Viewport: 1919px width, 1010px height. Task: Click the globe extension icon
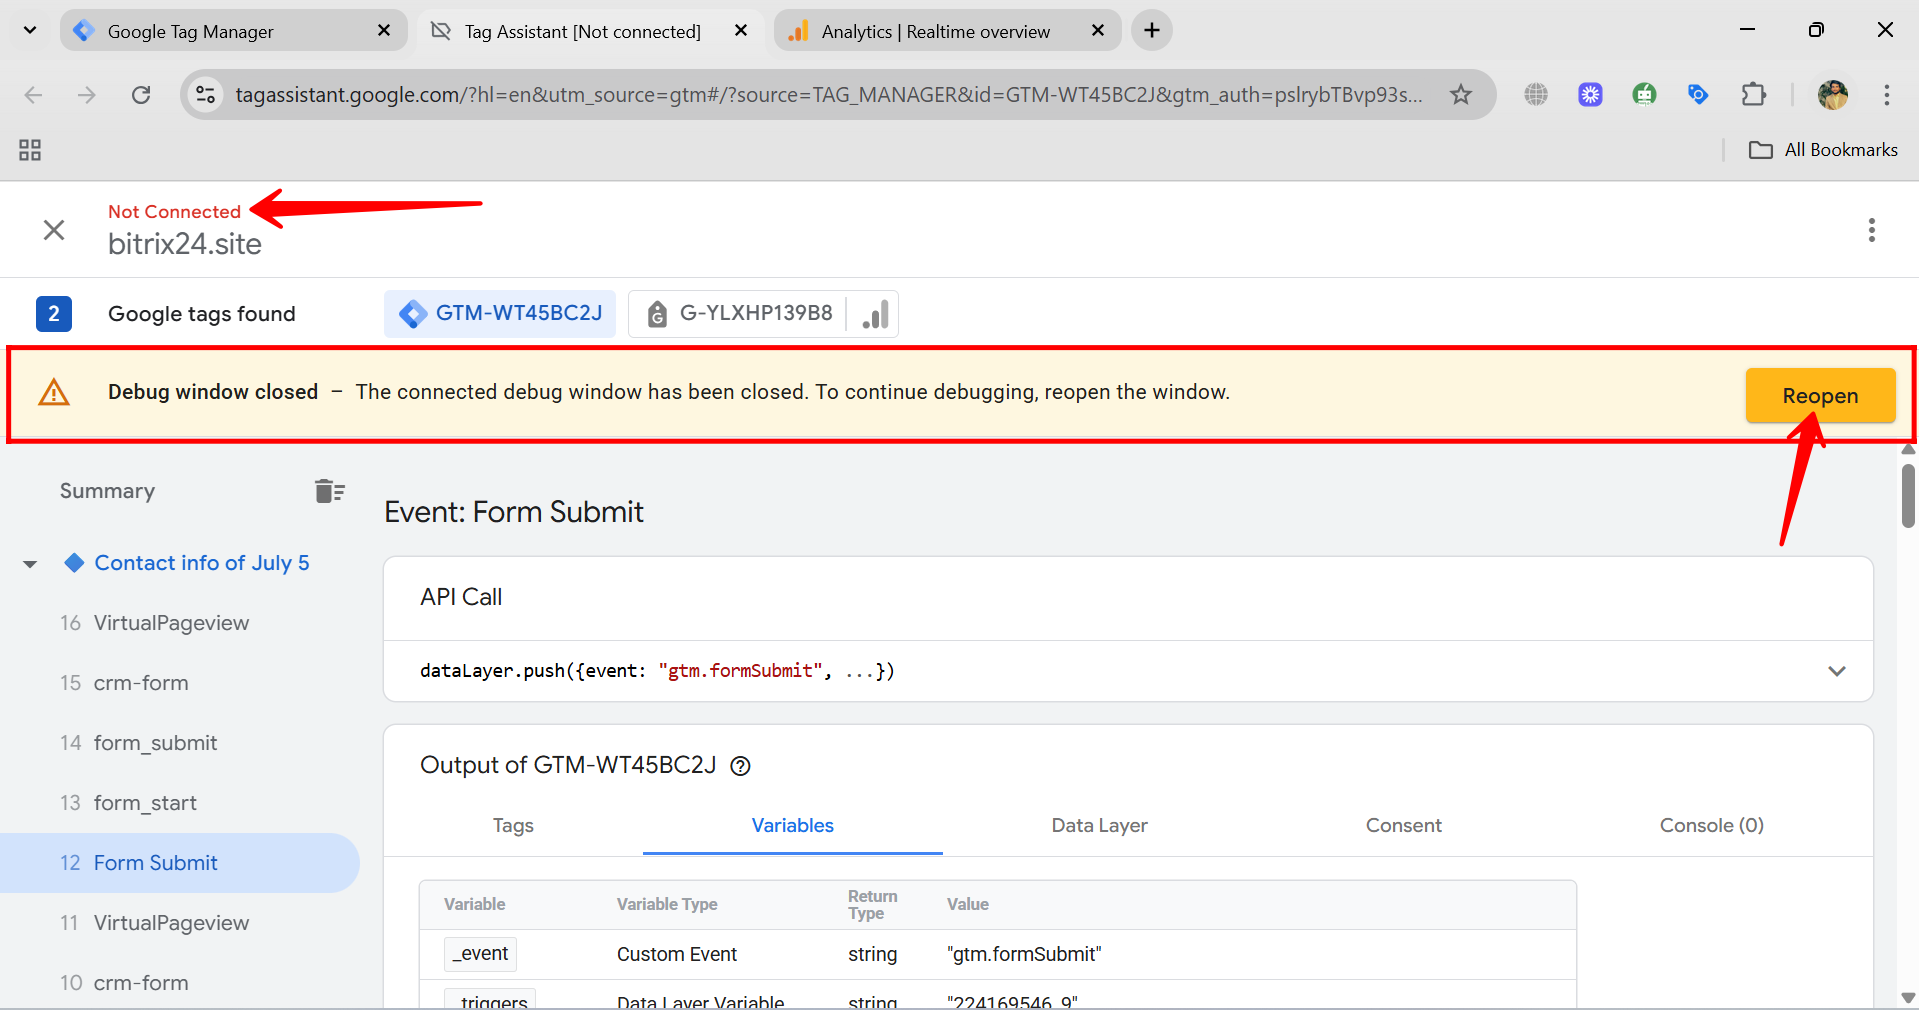(x=1536, y=95)
